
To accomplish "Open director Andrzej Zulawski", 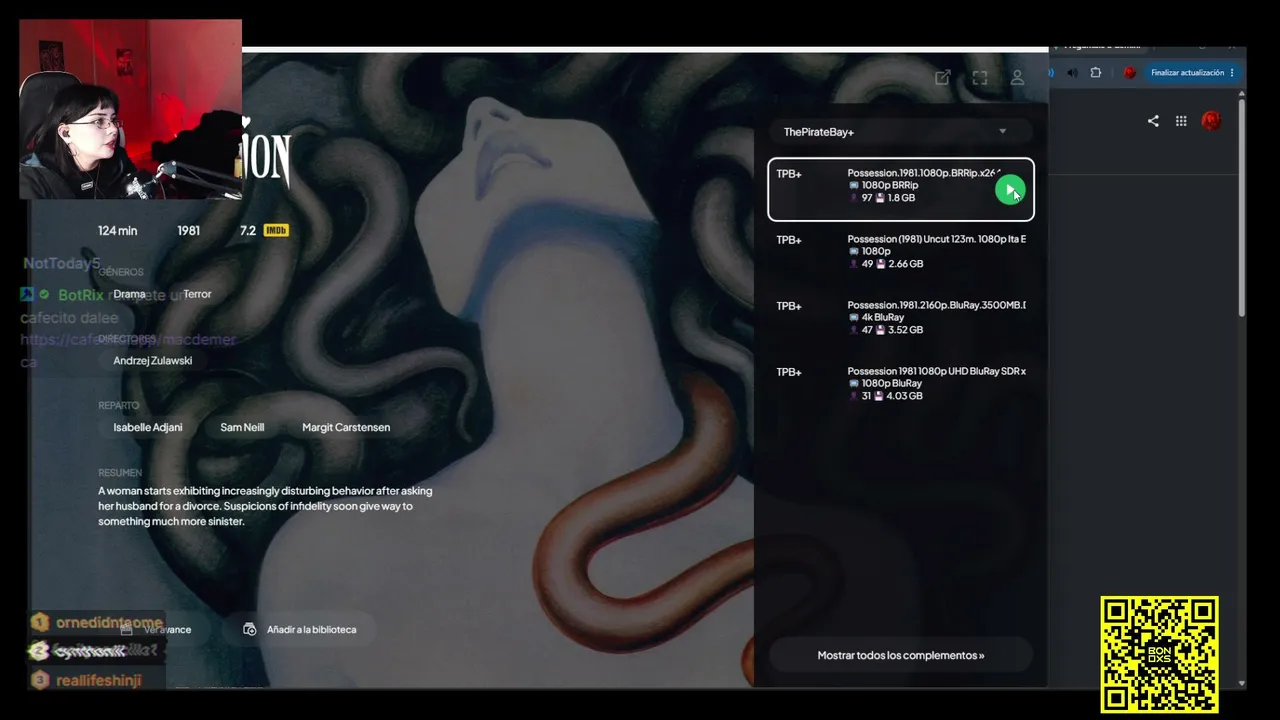I will click(x=153, y=361).
